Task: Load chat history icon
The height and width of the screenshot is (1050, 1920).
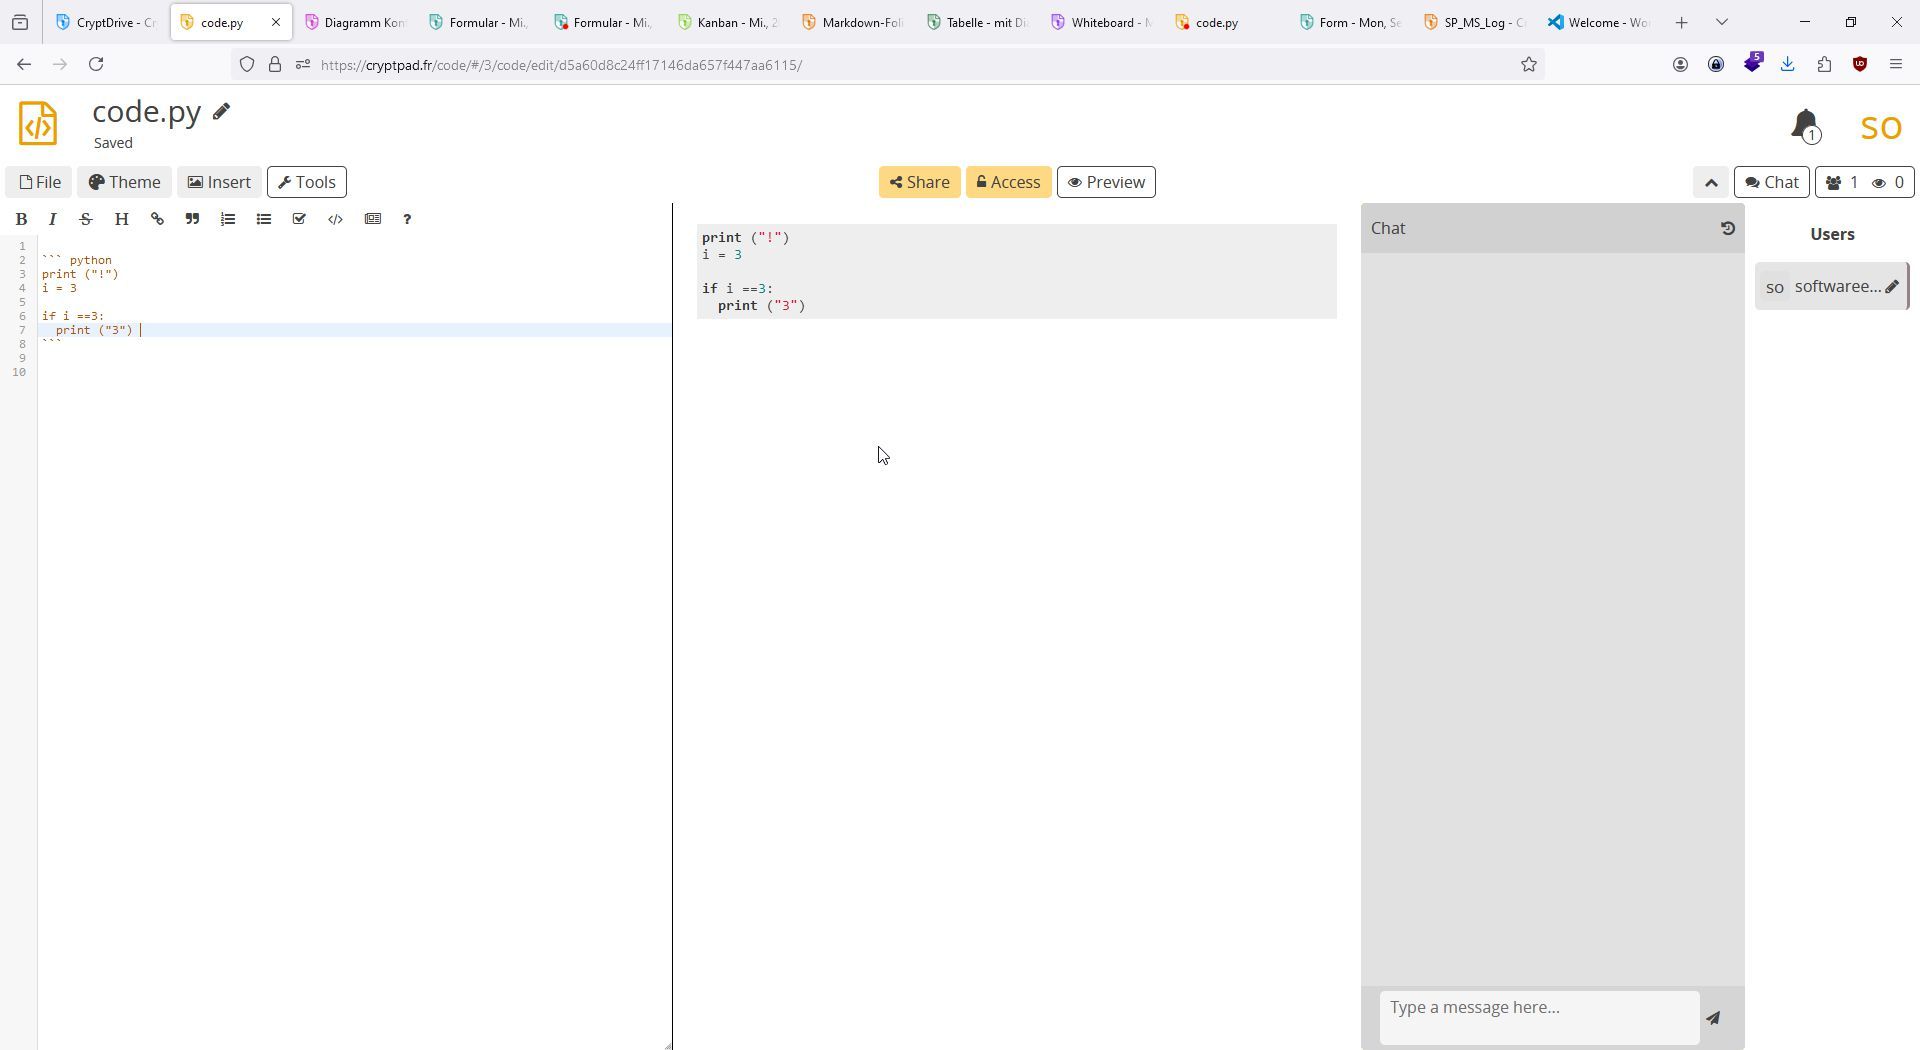Action: point(1727,228)
